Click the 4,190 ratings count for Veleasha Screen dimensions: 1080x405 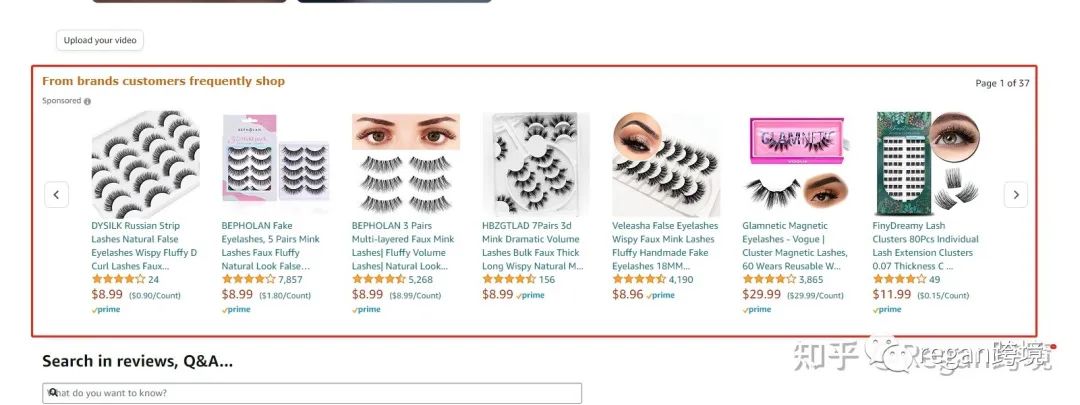click(681, 280)
